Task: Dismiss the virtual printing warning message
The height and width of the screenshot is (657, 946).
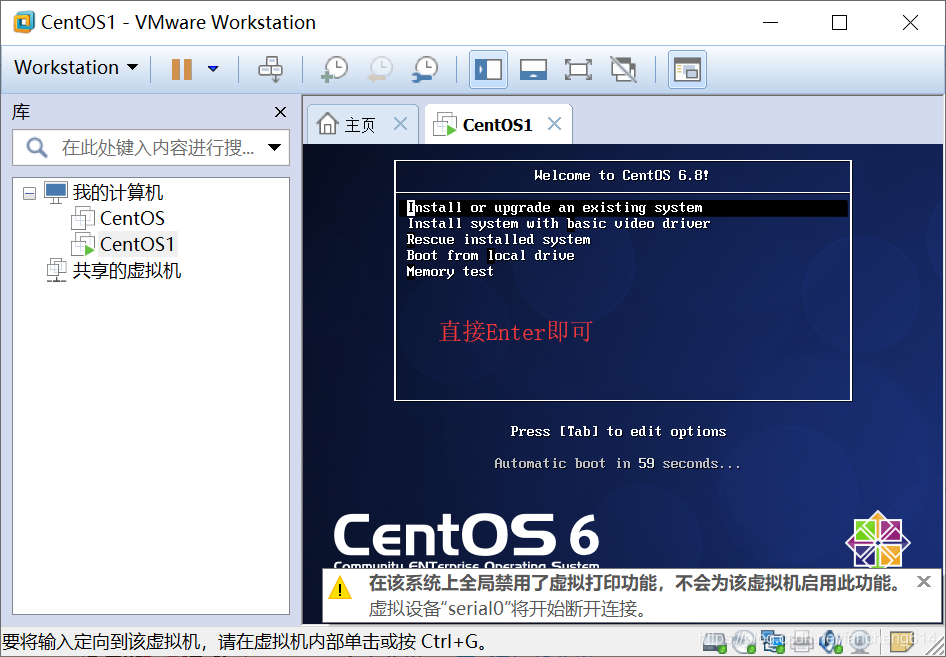Action: click(924, 582)
